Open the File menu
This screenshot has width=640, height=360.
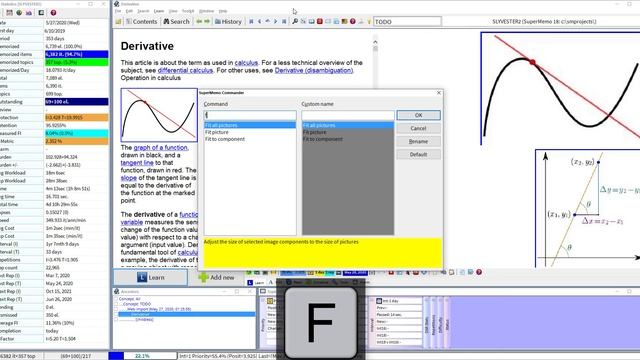pyautogui.click(x=118, y=11)
